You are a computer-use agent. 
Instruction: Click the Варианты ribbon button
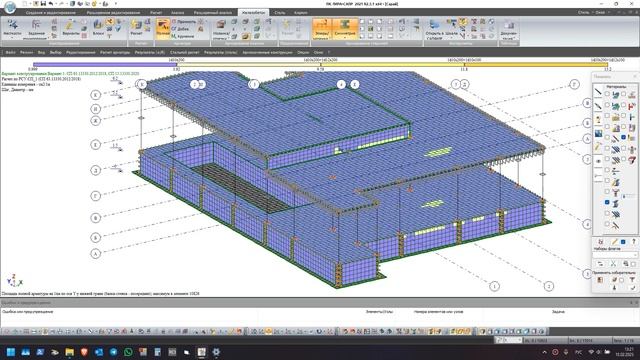[x=71, y=28]
